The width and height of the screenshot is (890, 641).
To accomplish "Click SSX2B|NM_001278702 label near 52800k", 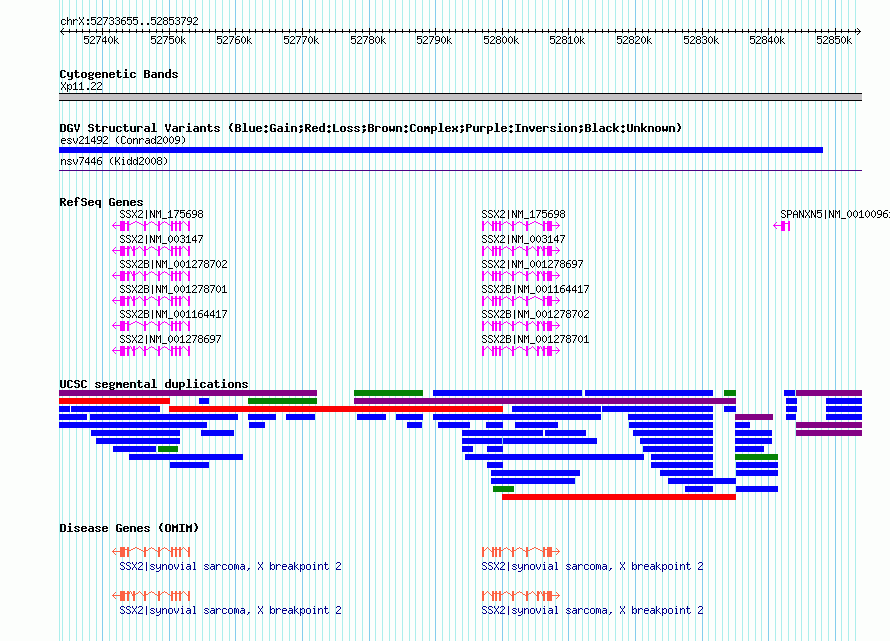I will pyautogui.click(x=535, y=314).
